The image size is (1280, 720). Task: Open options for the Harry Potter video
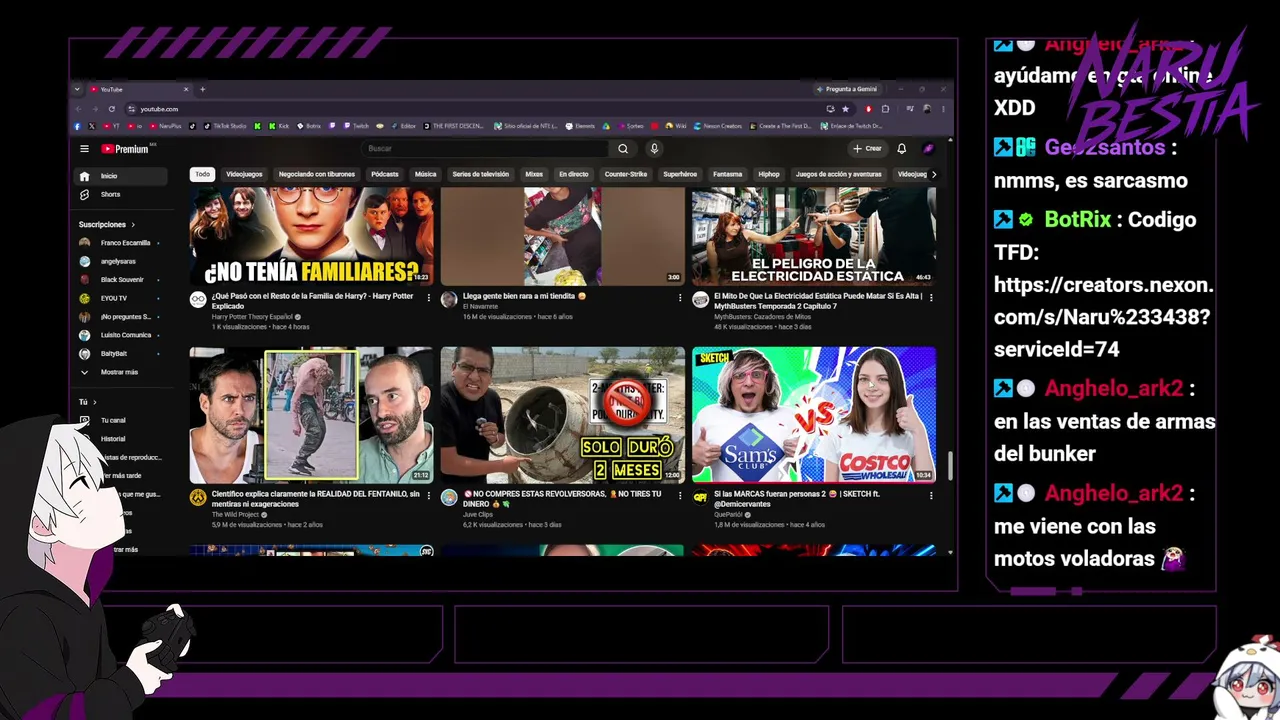click(x=429, y=298)
